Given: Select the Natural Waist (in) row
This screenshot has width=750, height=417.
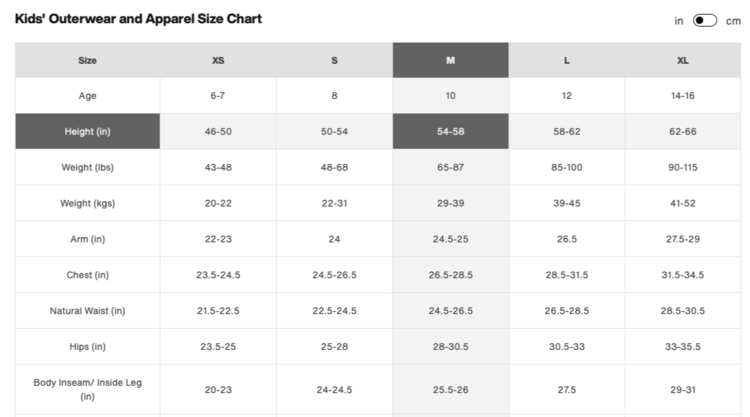Looking at the screenshot, I should [x=87, y=311].
